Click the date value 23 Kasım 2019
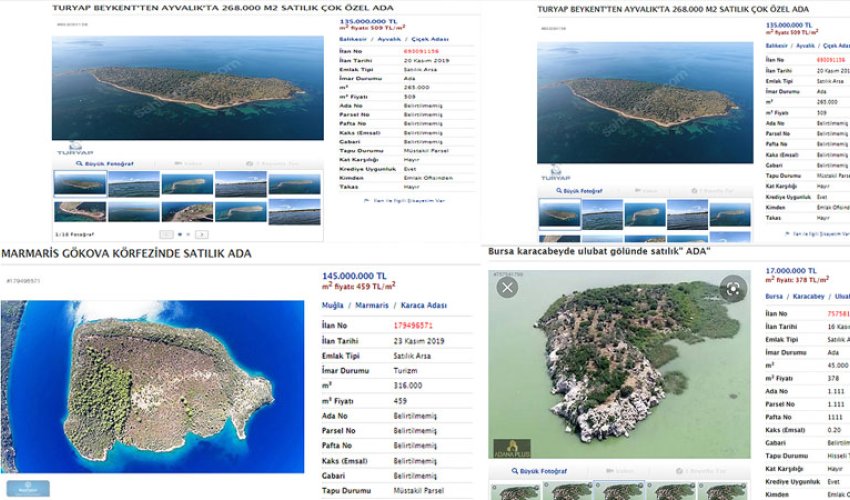Screen dimensions: 850x500 418,341
